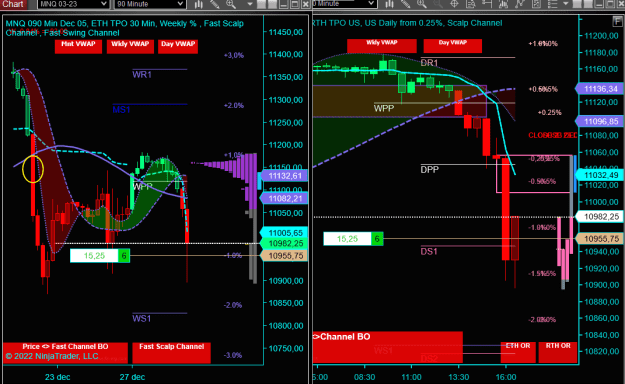Screen dimensions: 625x384
Task: Click the DS1 pivot label
Action: pyautogui.click(x=429, y=251)
